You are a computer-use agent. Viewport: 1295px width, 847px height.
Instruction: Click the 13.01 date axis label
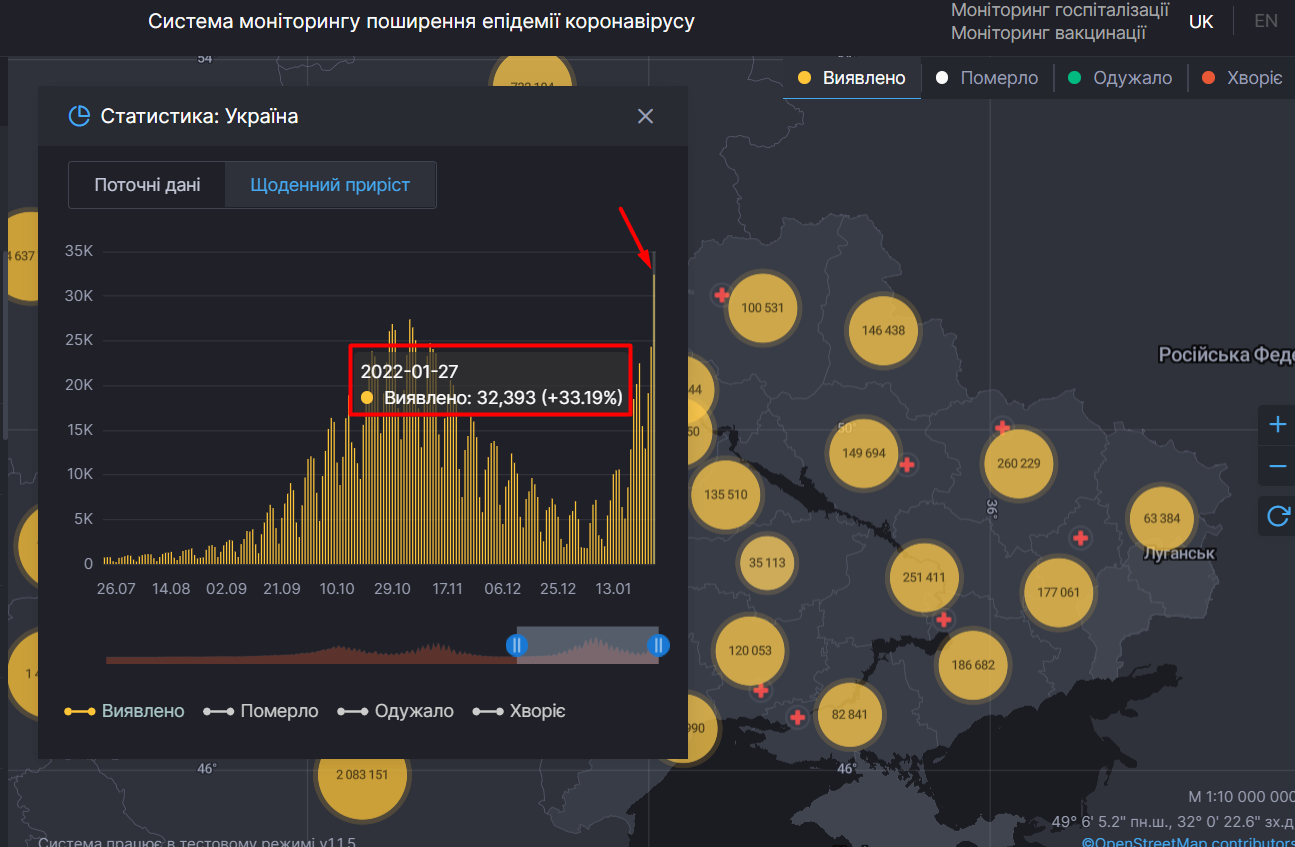(613, 589)
